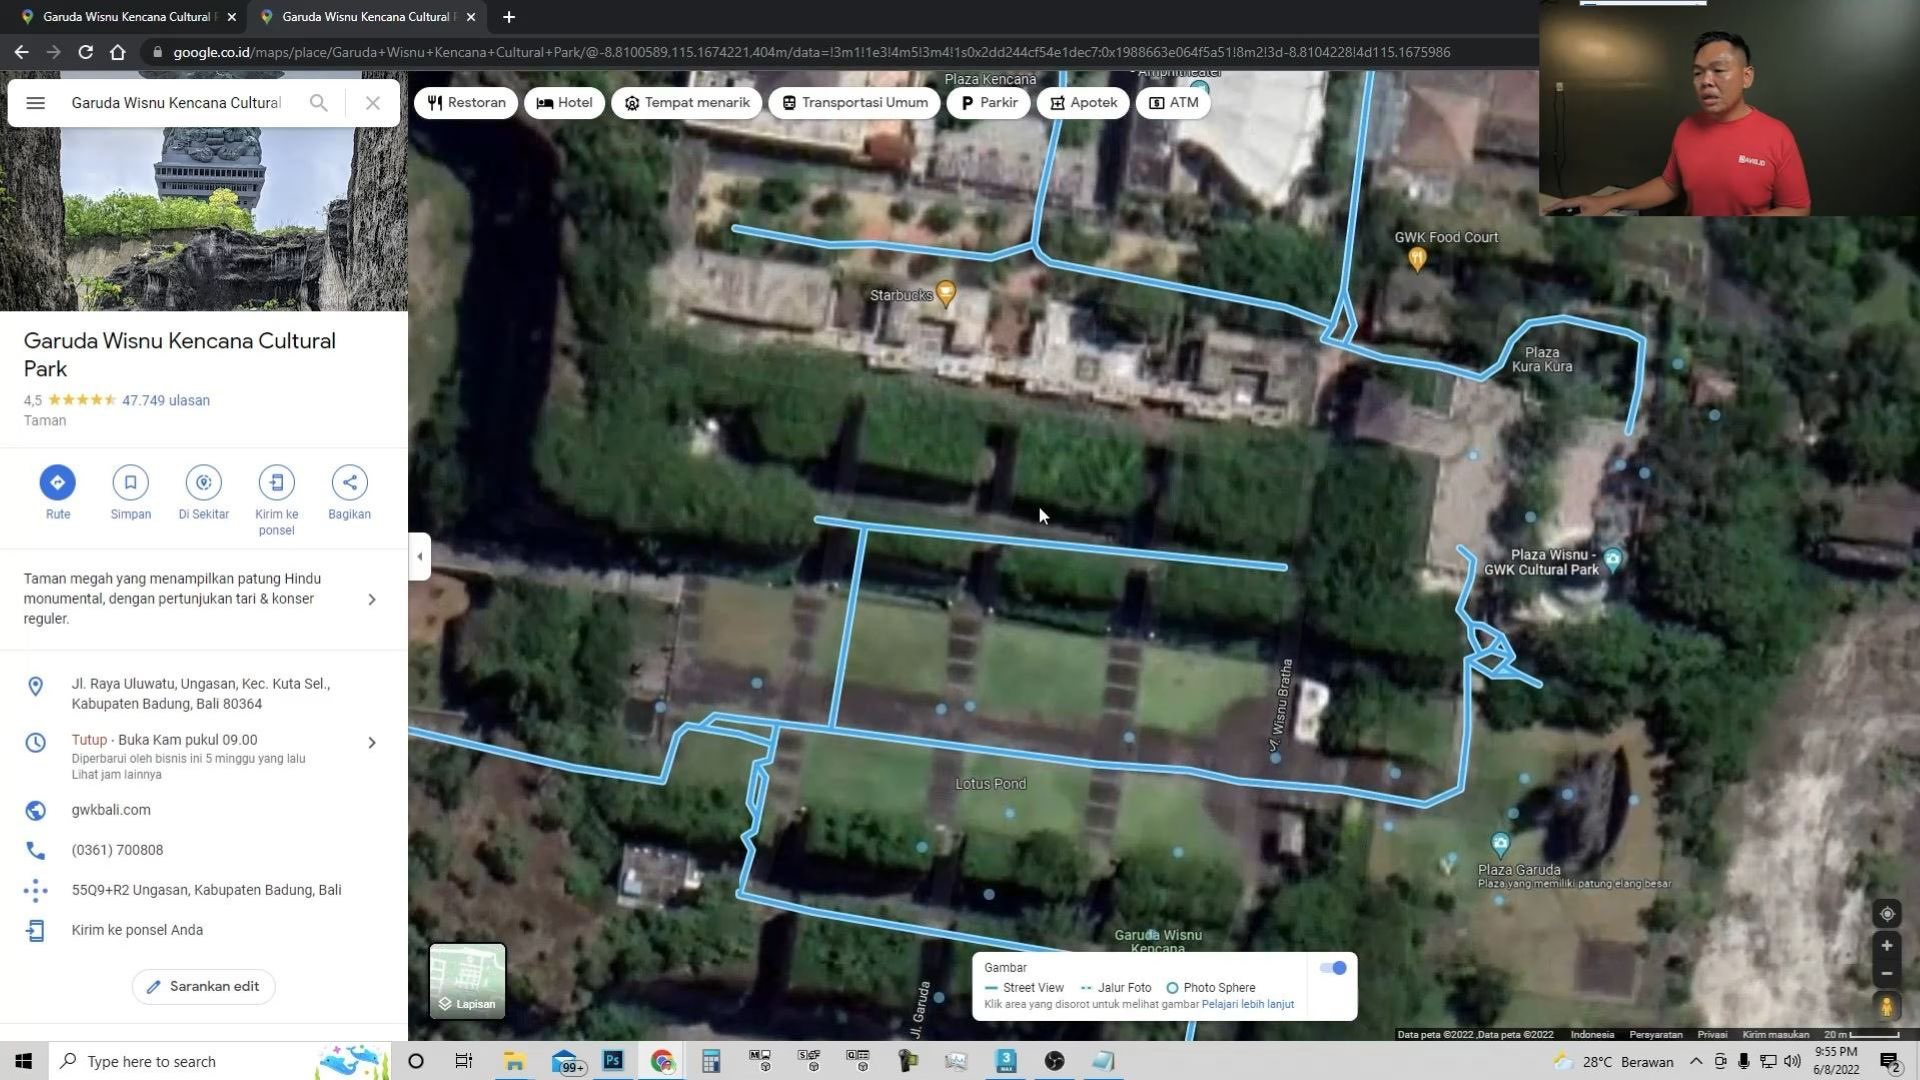Open the notification center icon
This screenshot has width=1920, height=1080.
point(1889,1061)
